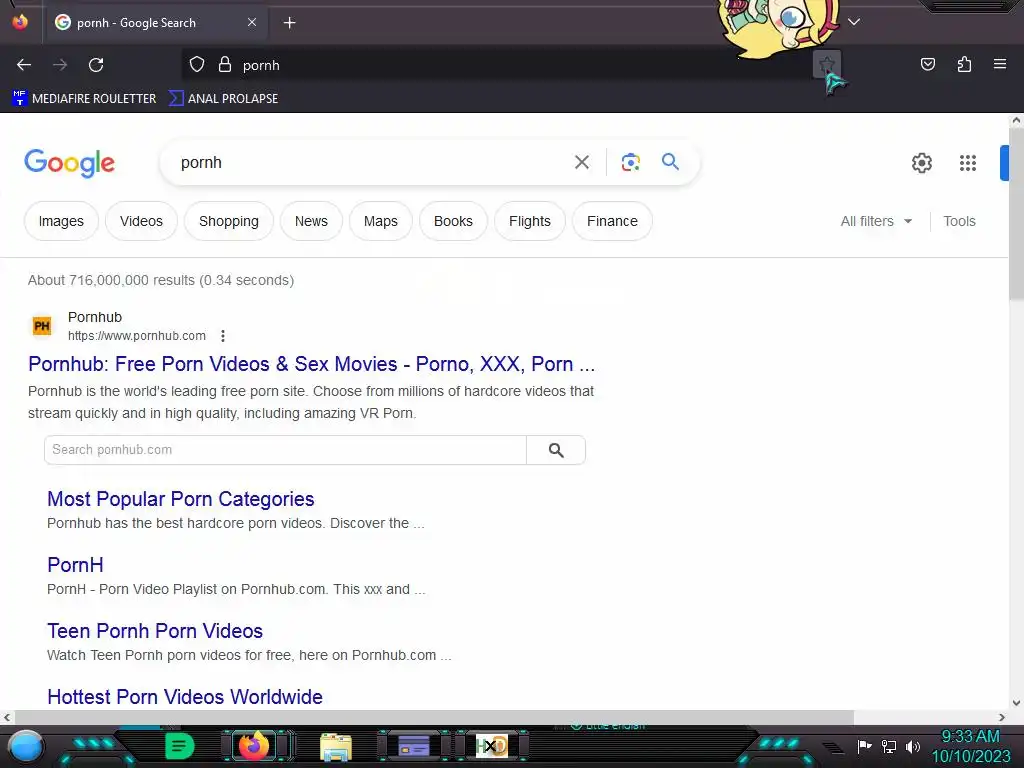Image resolution: width=1024 pixels, height=768 pixels.
Task: Open the volume speaker tray icon
Action: [x=912, y=746]
